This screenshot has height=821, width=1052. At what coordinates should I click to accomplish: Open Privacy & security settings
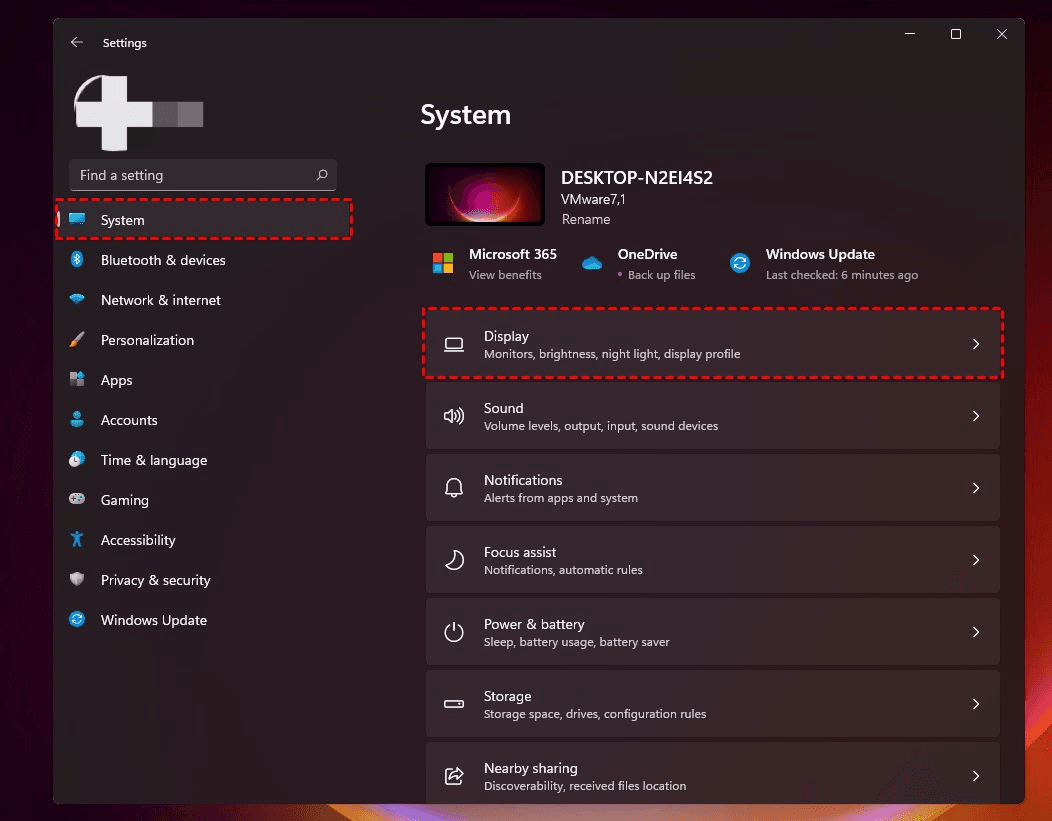(x=156, y=580)
